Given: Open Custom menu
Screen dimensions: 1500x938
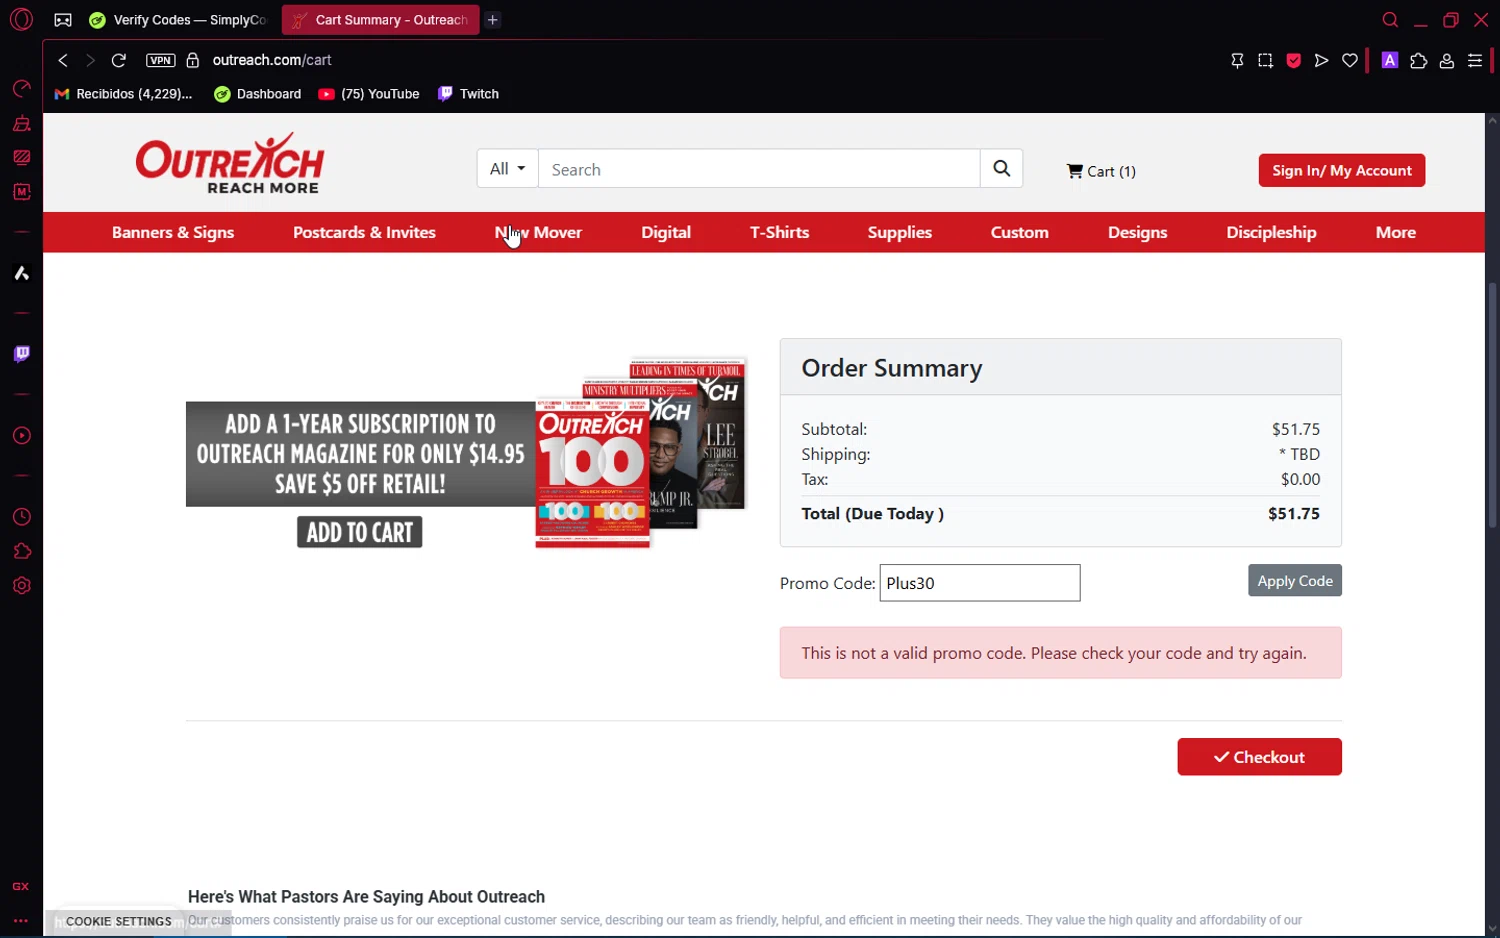Looking at the screenshot, I should pos(1019,232).
